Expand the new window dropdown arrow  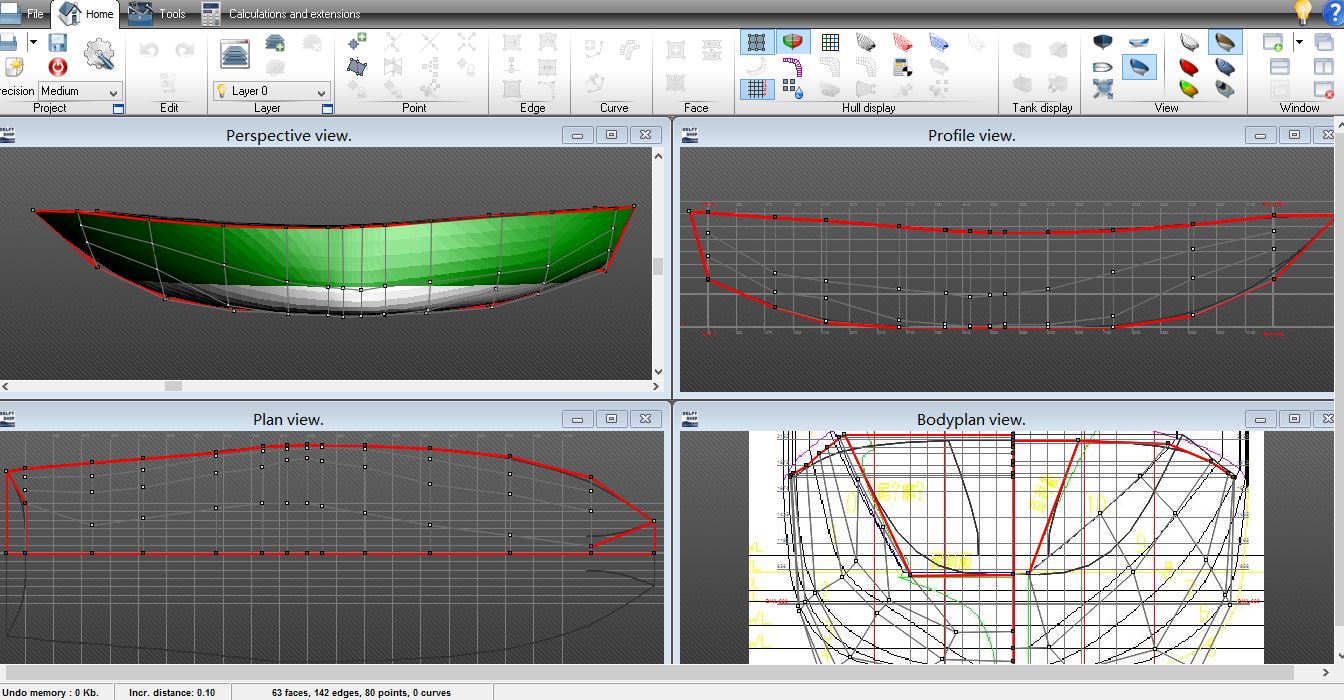[1299, 42]
